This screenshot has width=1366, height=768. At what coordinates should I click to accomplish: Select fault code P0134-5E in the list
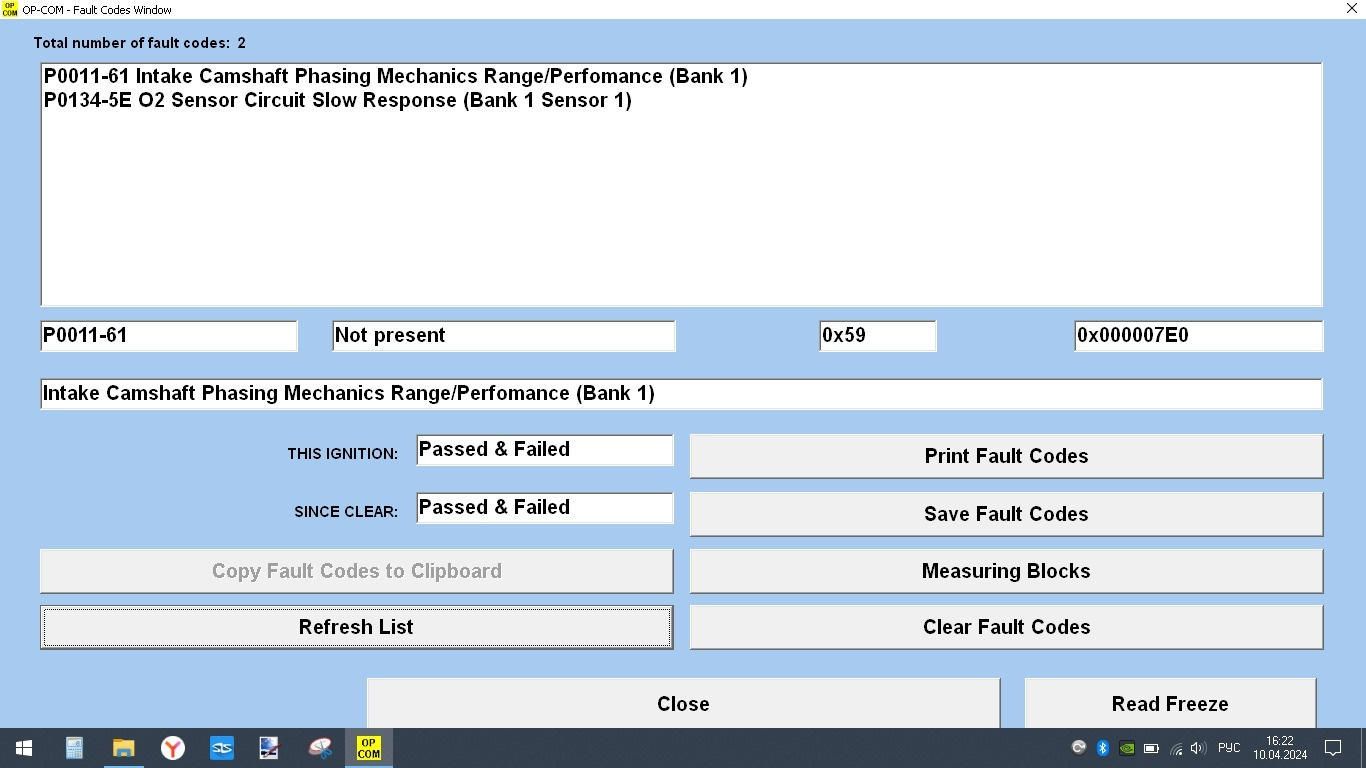[x=338, y=100]
